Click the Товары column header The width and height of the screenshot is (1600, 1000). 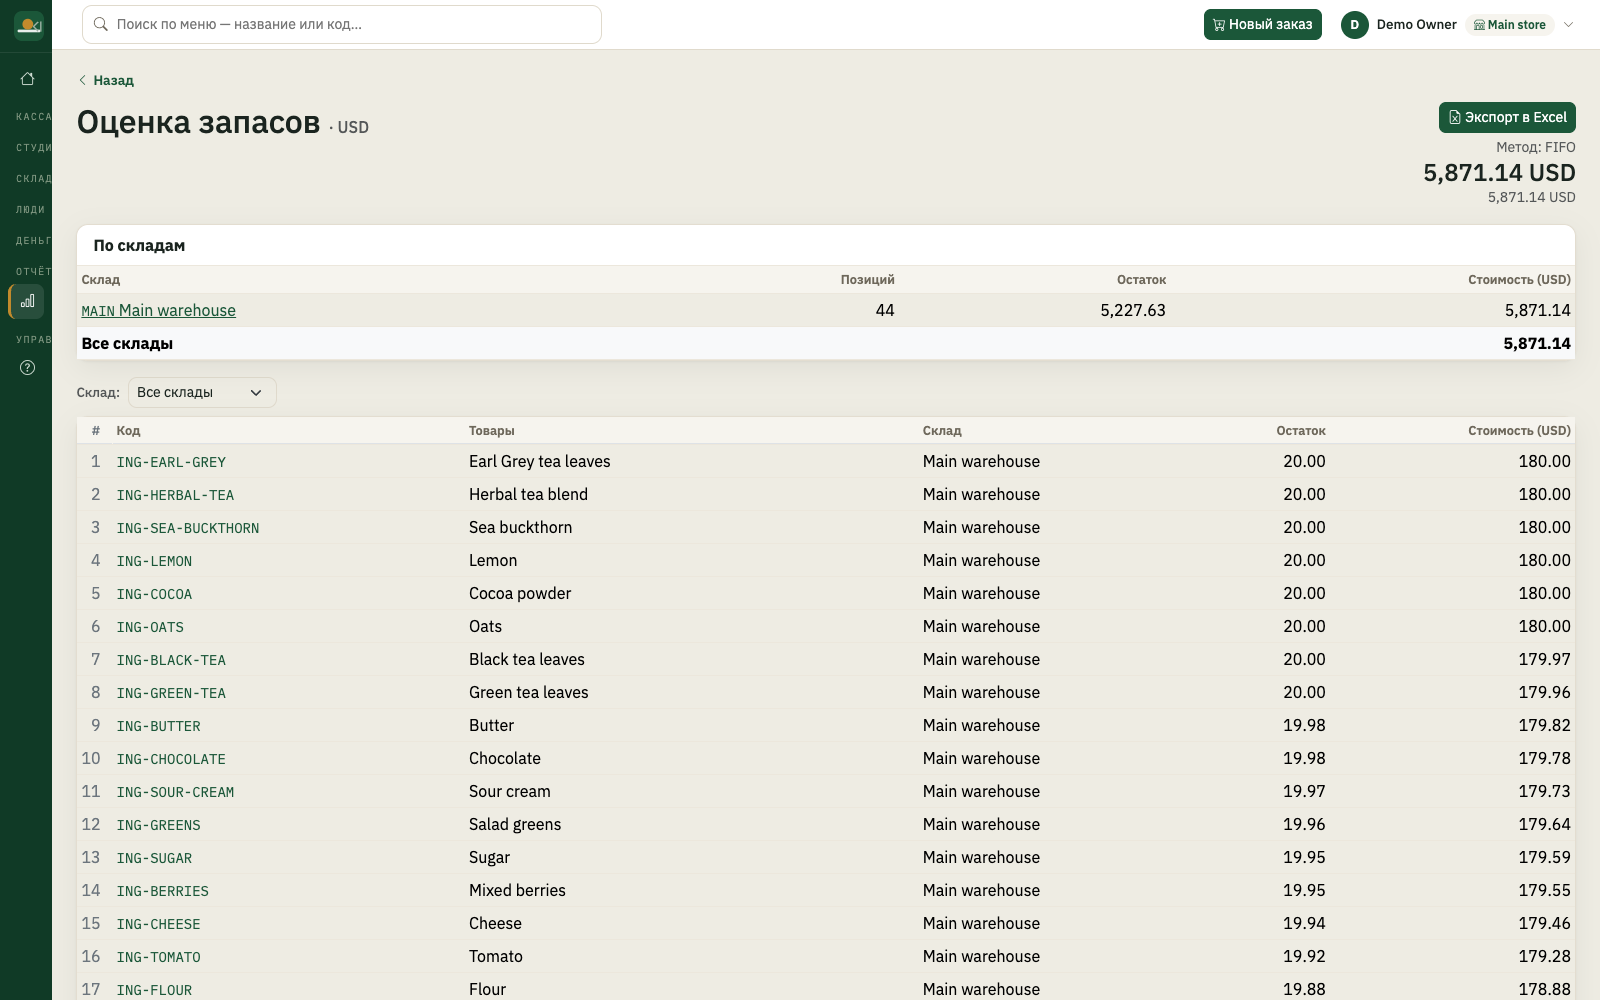(492, 431)
